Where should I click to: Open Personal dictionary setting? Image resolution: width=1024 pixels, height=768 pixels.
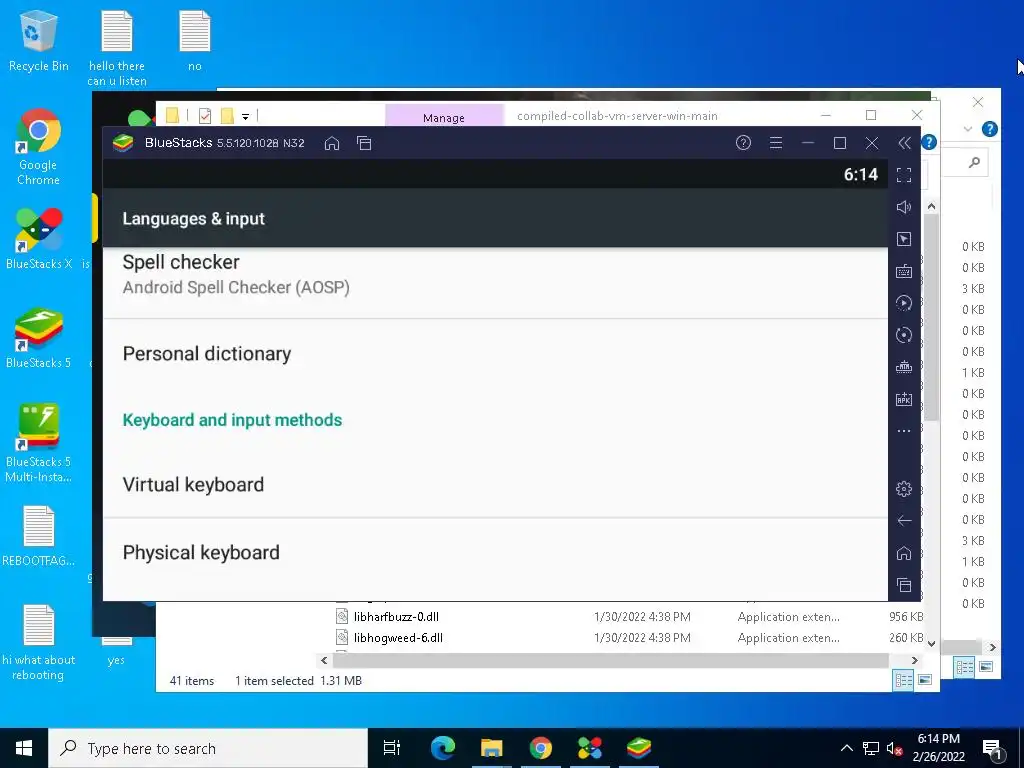[x=495, y=353]
